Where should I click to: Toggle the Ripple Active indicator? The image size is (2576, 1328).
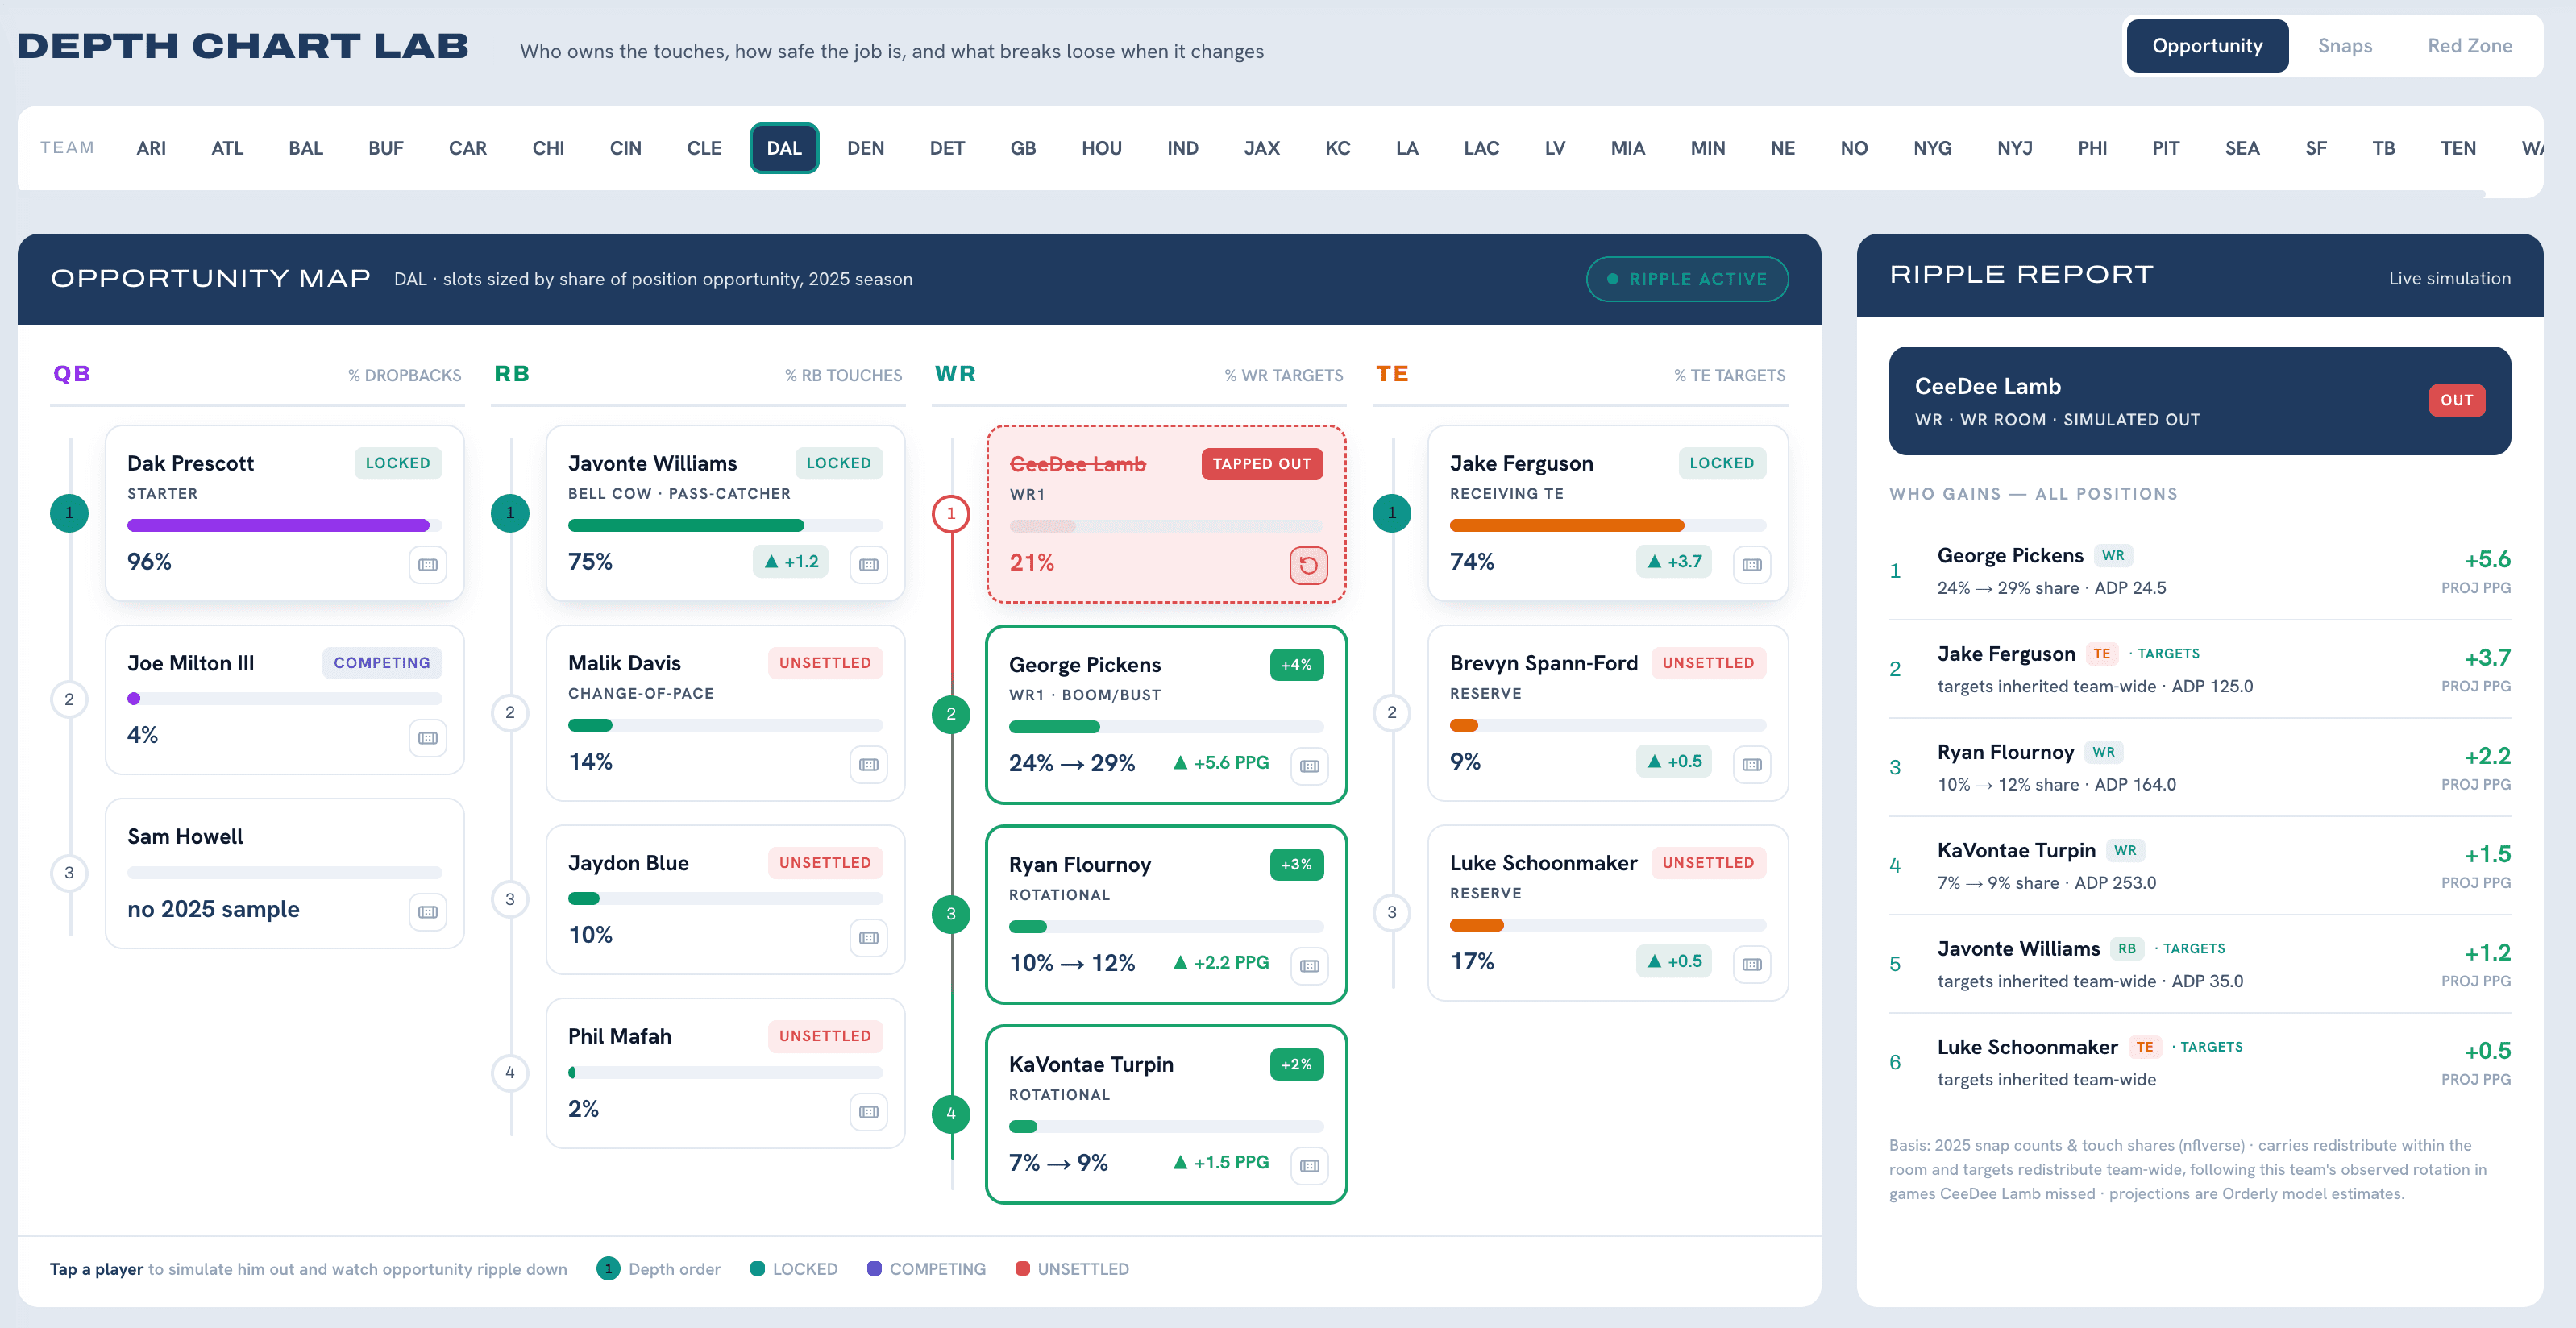coord(1687,279)
